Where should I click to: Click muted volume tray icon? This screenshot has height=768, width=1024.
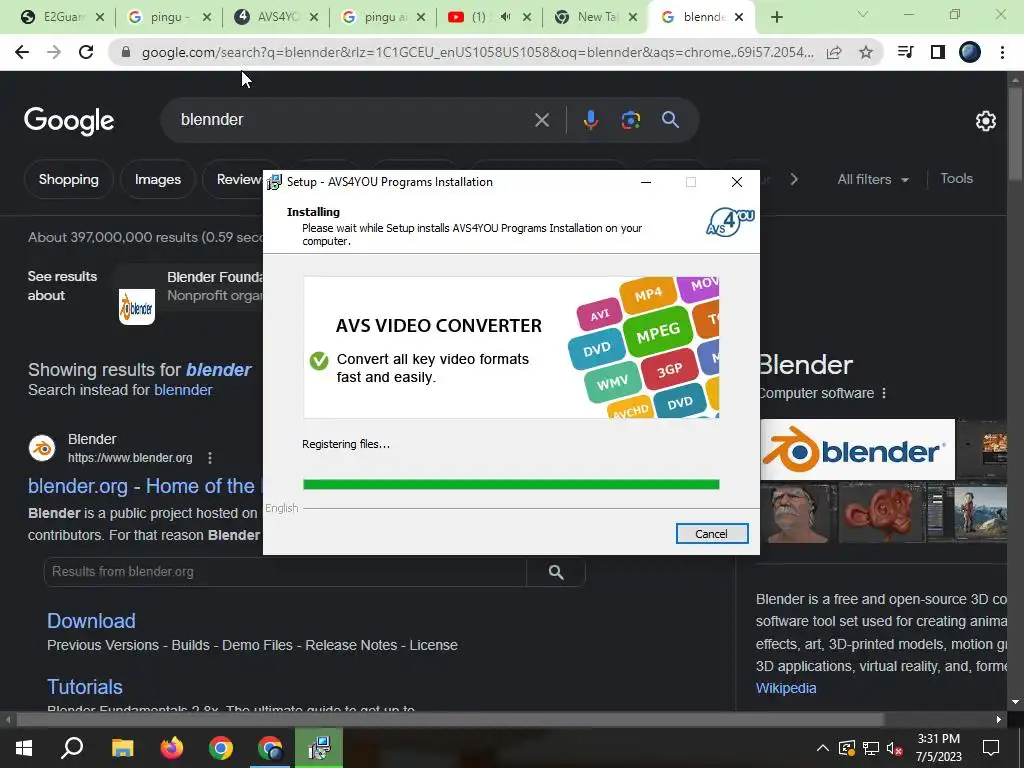click(x=895, y=748)
